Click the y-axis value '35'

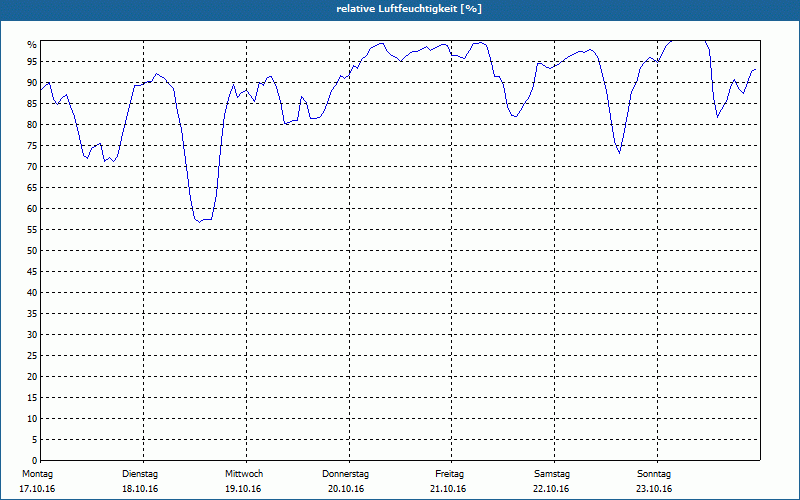[x=32, y=314]
